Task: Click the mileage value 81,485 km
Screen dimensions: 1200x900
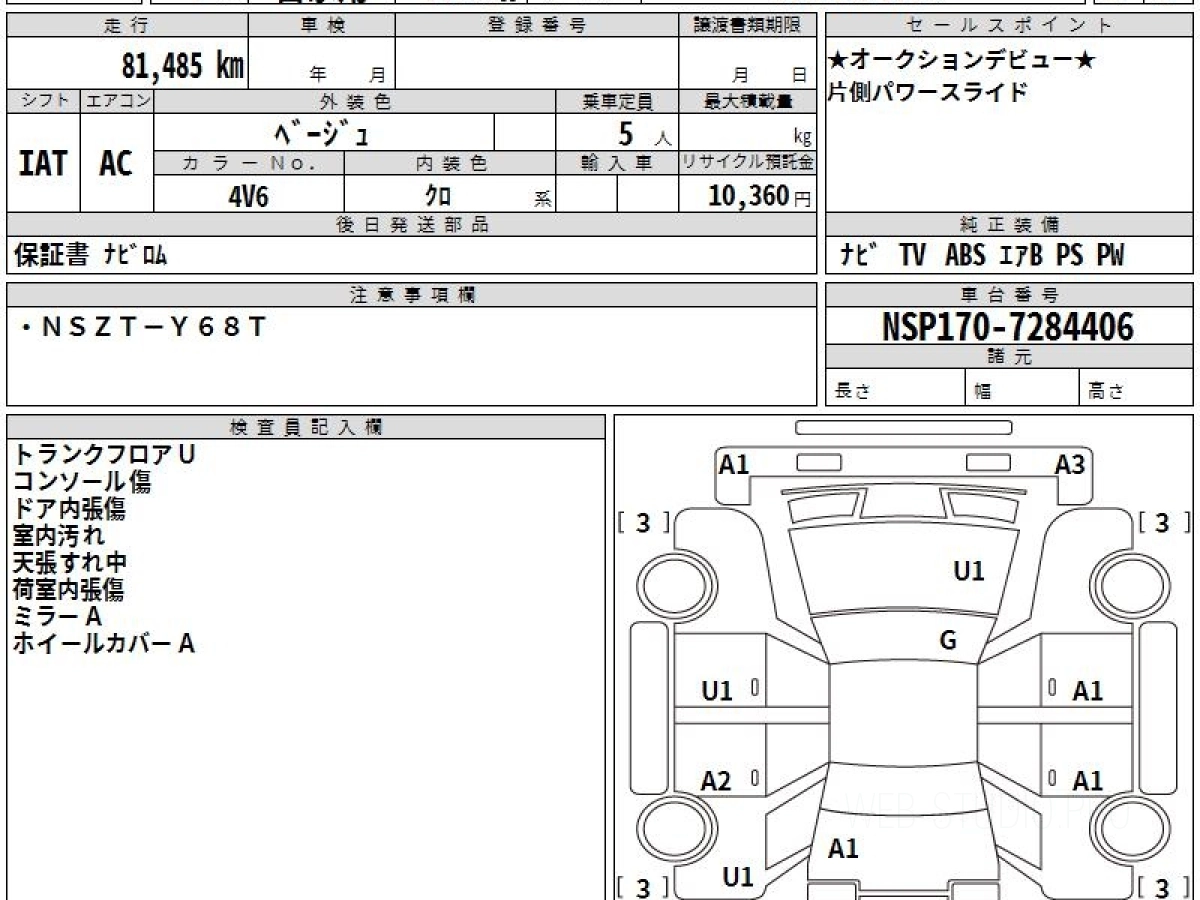Action: [x=183, y=66]
